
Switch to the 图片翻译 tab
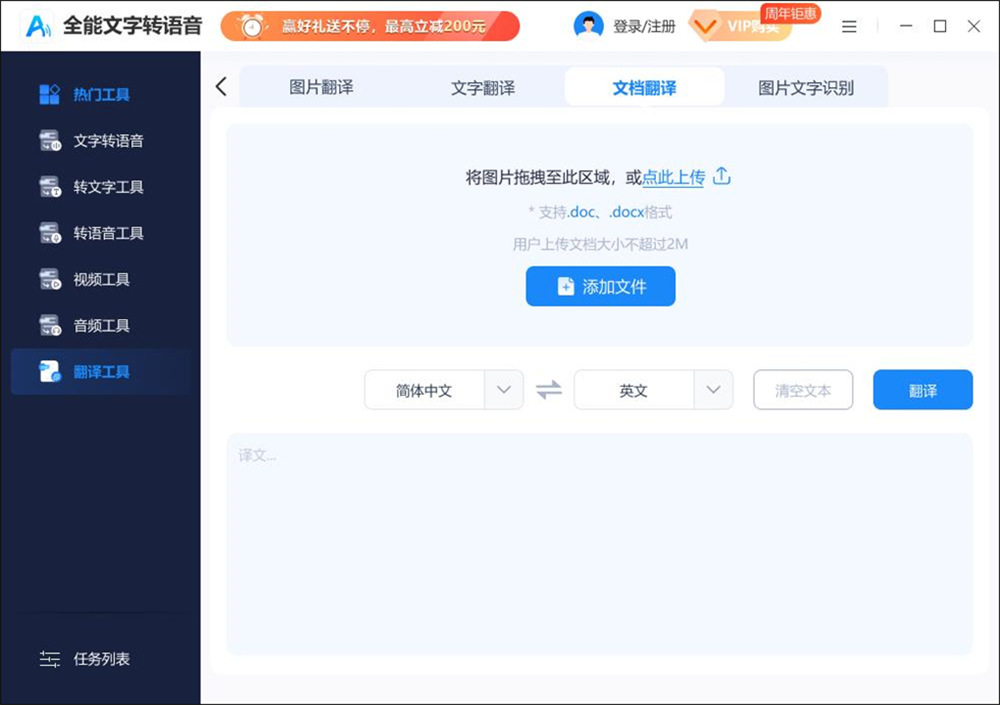pyautogui.click(x=321, y=87)
